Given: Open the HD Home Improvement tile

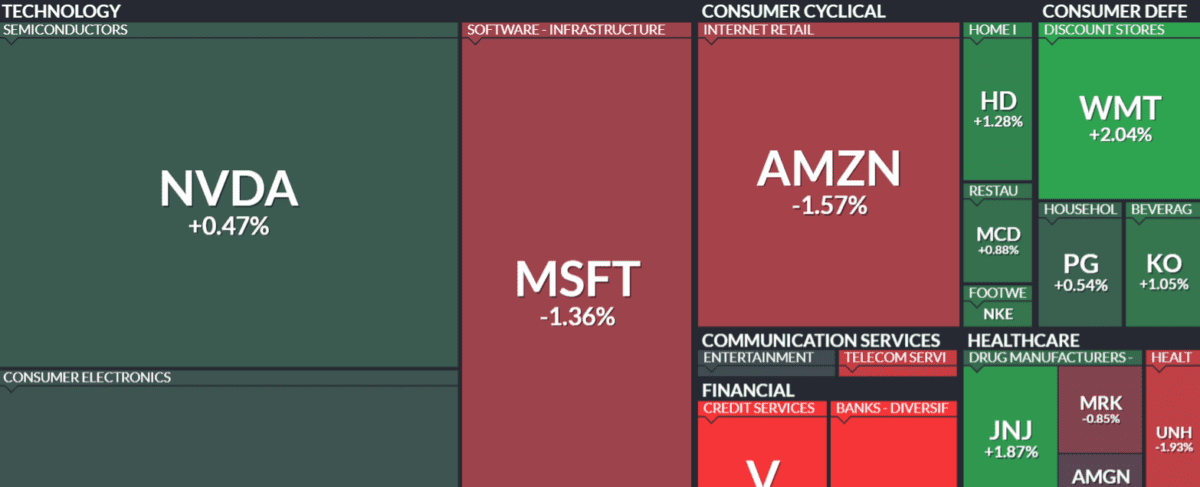Looking at the screenshot, I should click(x=997, y=109).
